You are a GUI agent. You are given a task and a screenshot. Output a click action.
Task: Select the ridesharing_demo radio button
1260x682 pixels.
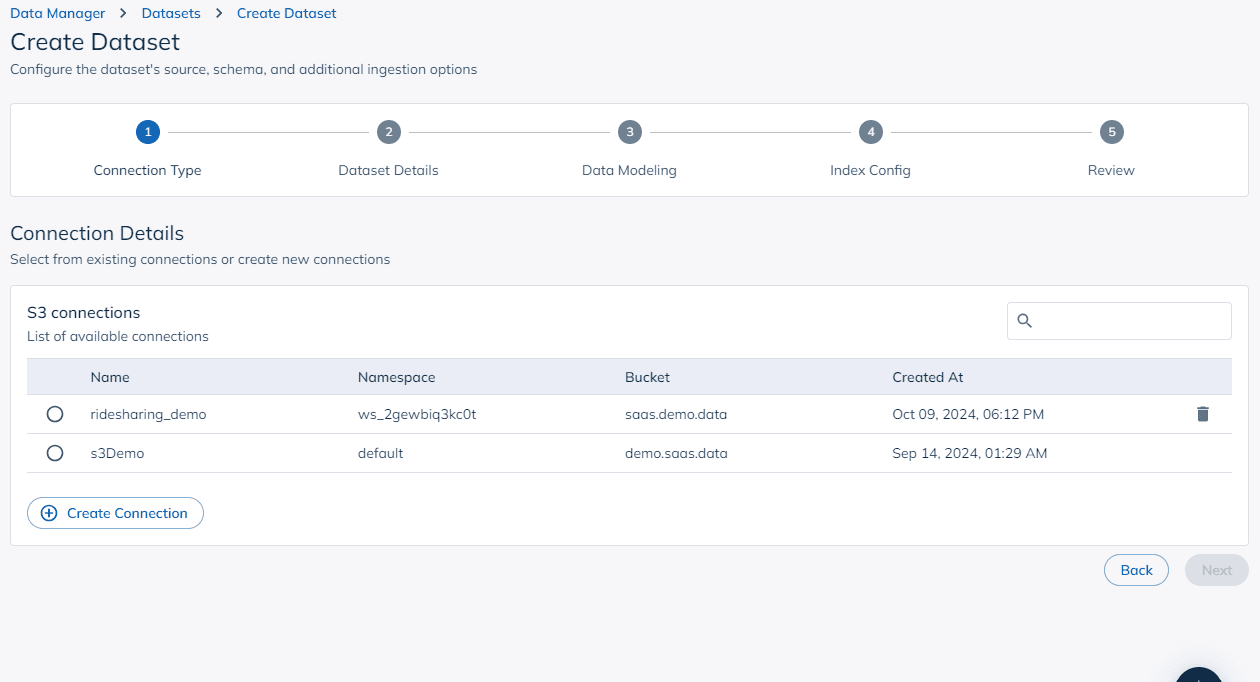click(55, 413)
